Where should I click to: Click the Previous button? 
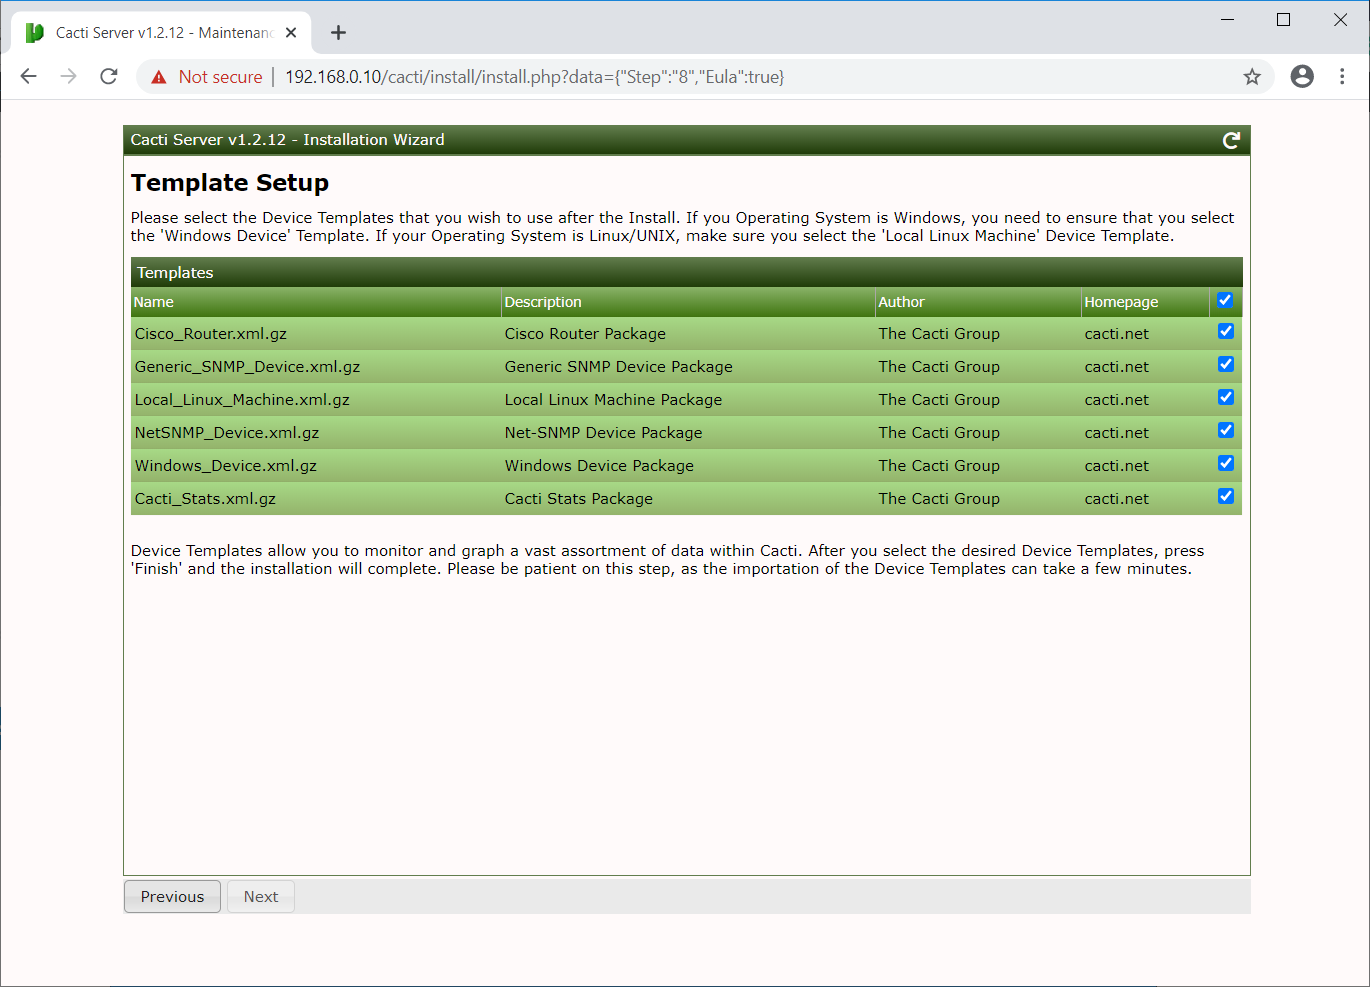point(172,897)
